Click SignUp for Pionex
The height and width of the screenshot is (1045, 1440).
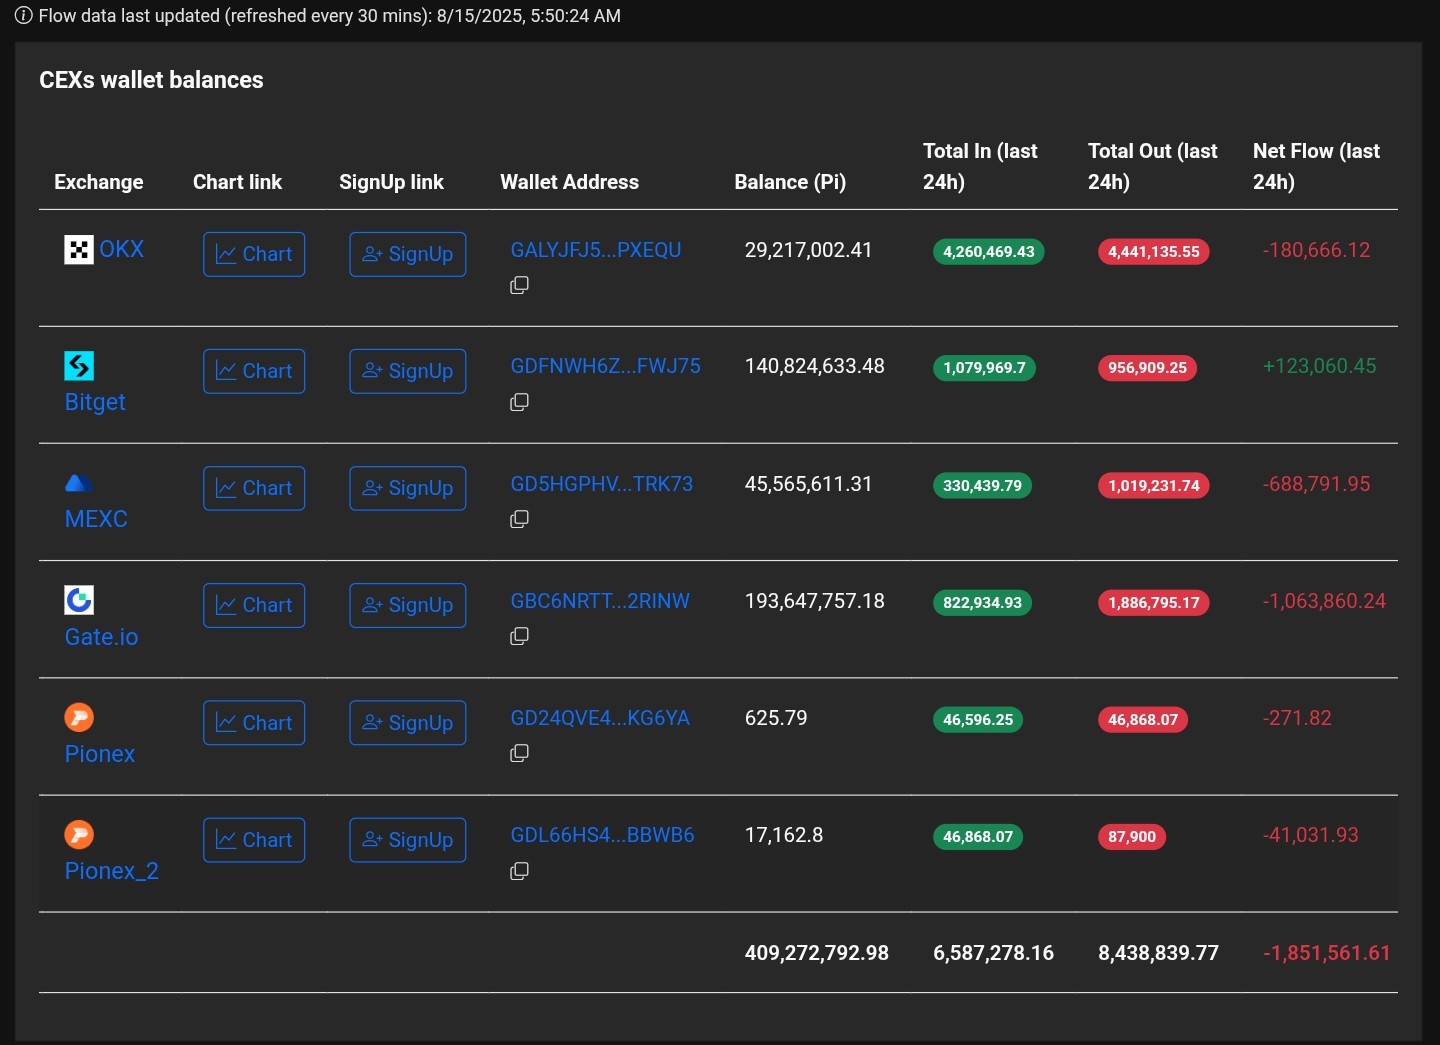408,723
